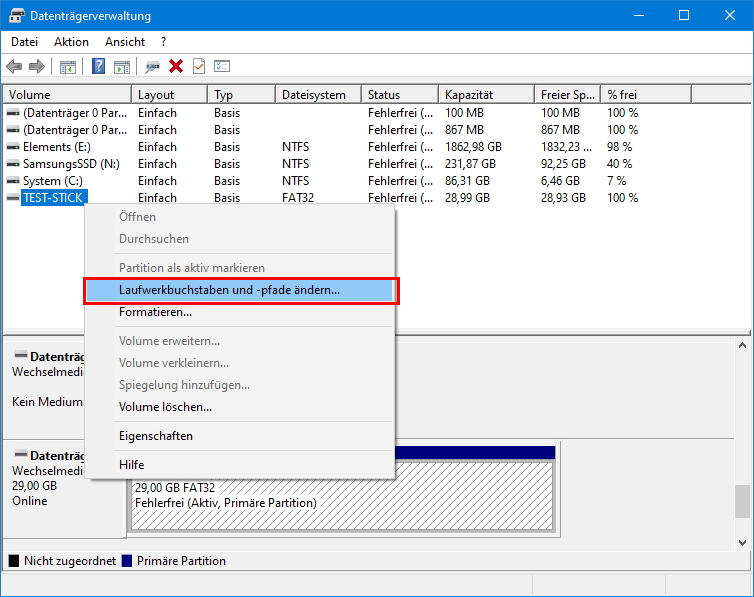This screenshot has width=754, height=597.
Task: Sort by the Freier Sp... column header
Action: 568,95
